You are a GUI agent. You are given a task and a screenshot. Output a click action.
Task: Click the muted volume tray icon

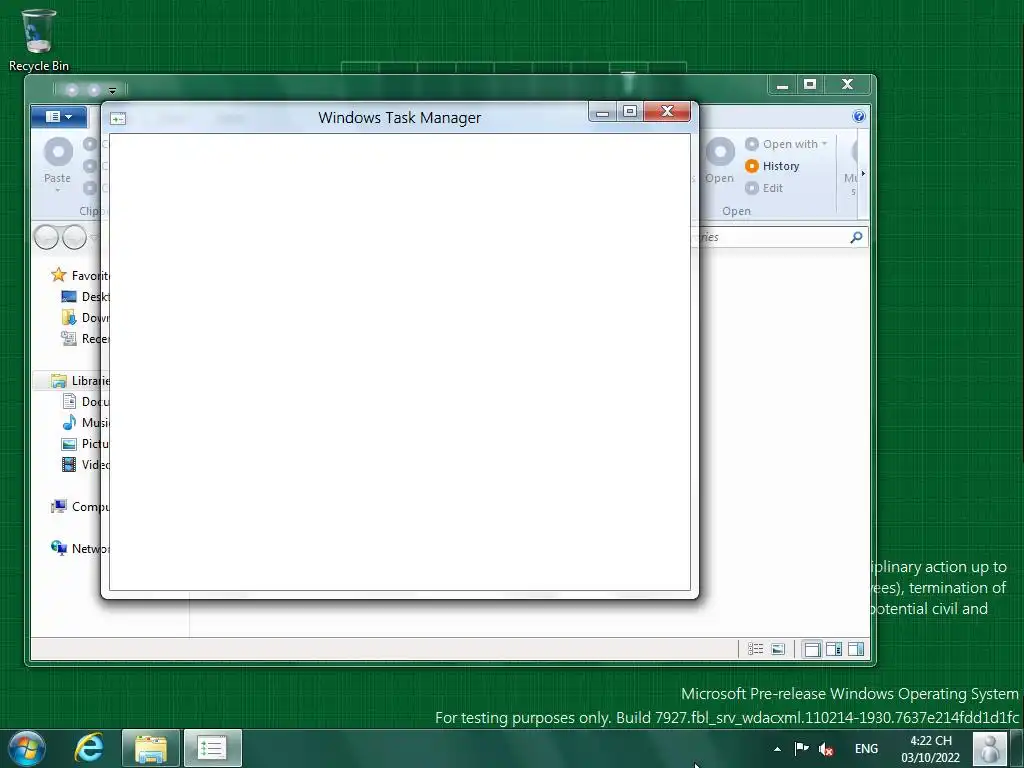[x=826, y=749]
